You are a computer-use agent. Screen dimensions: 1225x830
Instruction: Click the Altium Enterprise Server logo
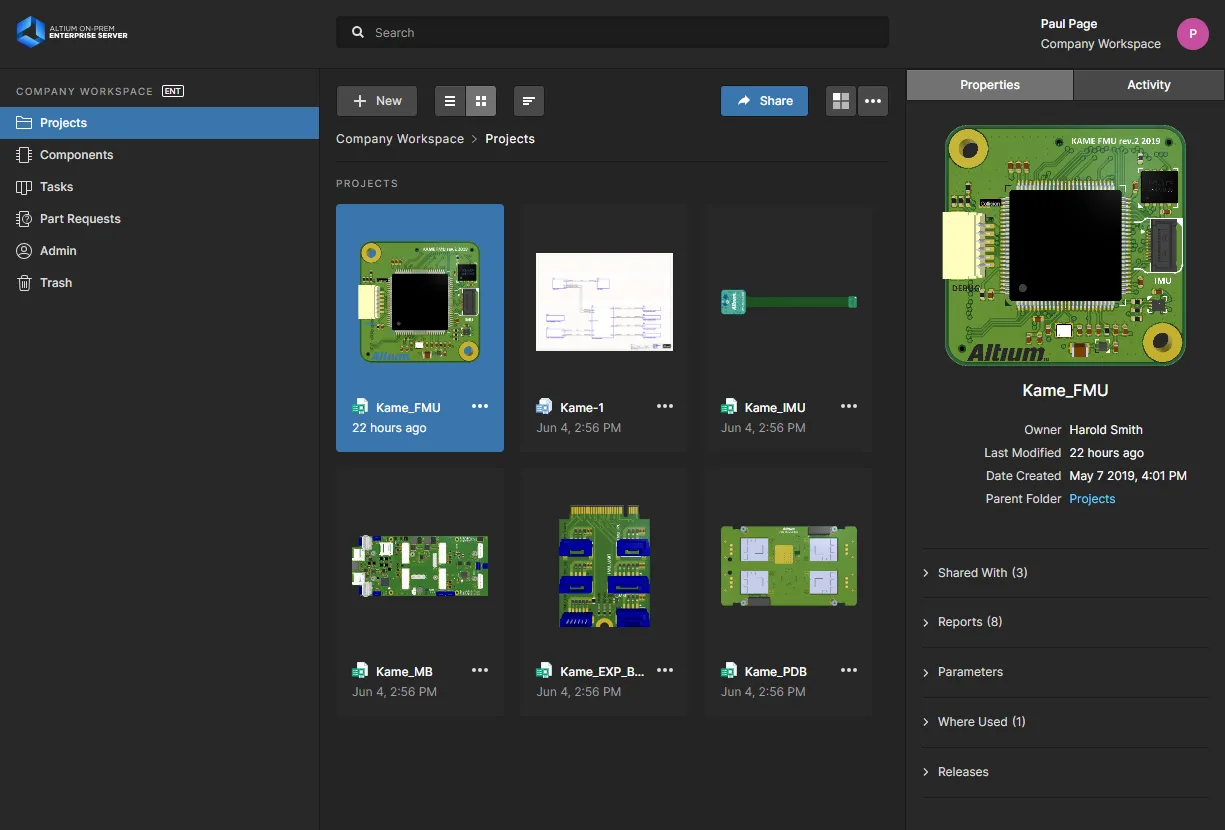72,33
